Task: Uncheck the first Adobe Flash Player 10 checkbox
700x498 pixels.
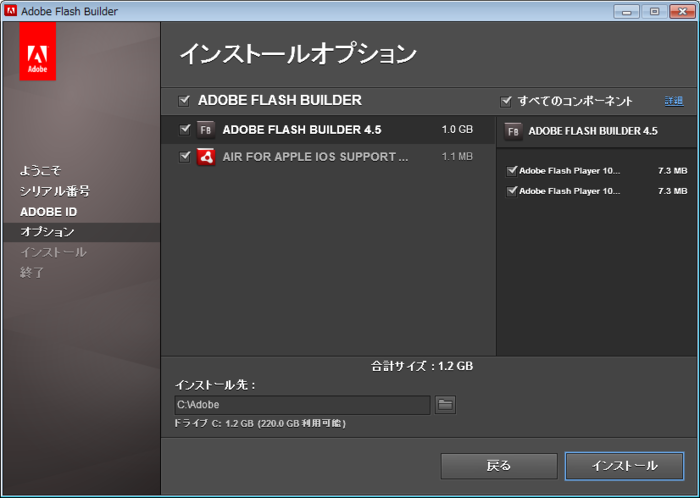Action: tap(512, 170)
